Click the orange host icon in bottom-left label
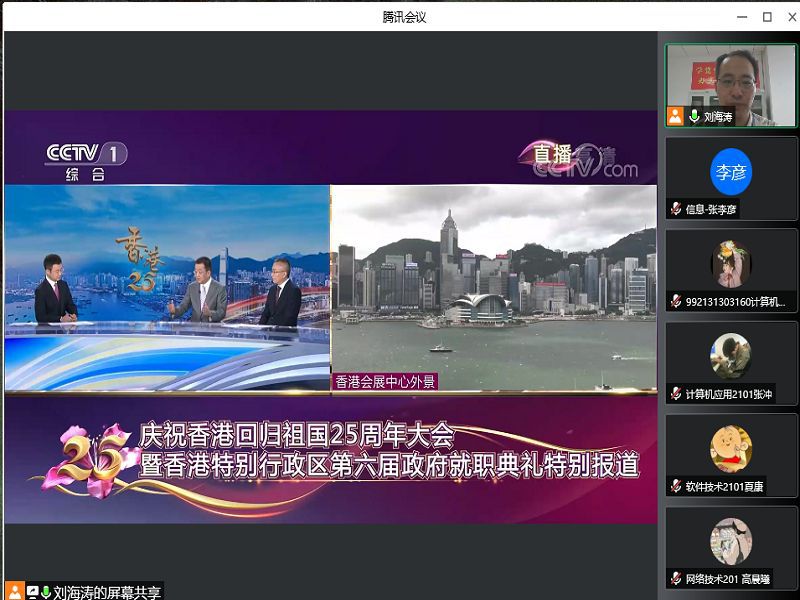 tap(14, 591)
